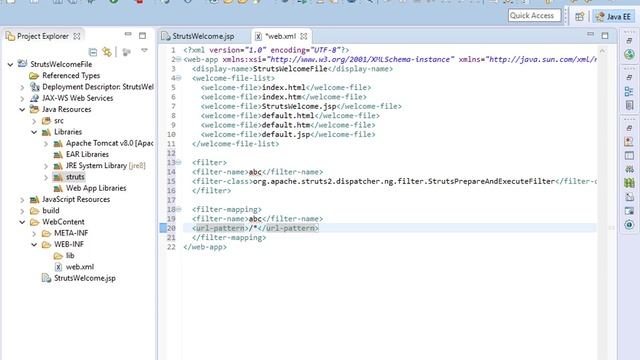This screenshot has height=360, width=640.
Task: Expand JRE System Library node
Action: pos(46,166)
